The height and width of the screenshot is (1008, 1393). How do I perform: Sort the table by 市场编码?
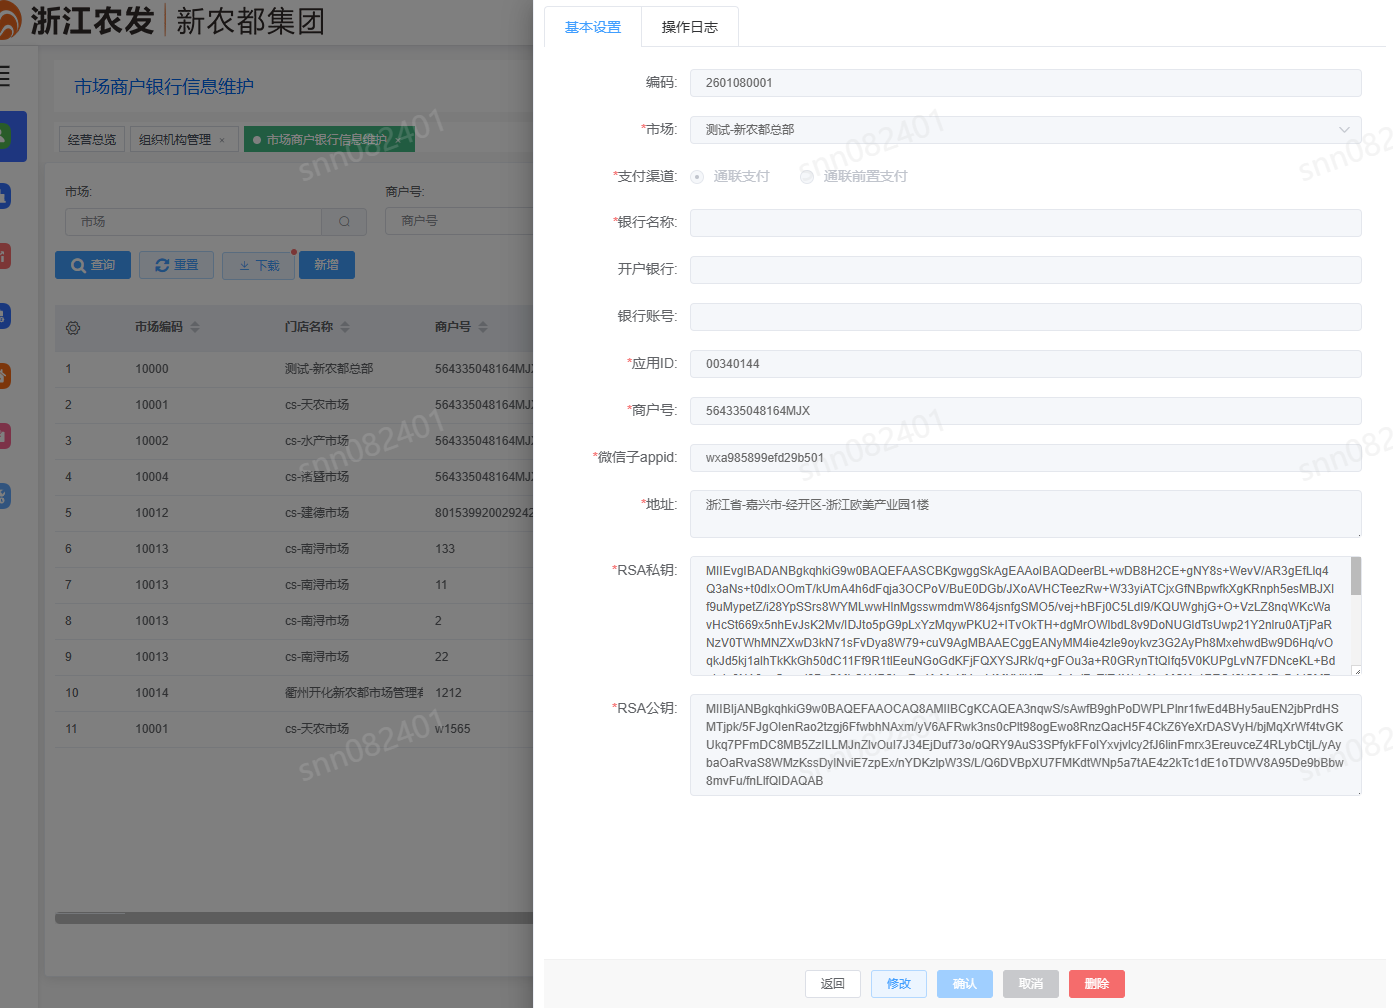click(x=195, y=327)
